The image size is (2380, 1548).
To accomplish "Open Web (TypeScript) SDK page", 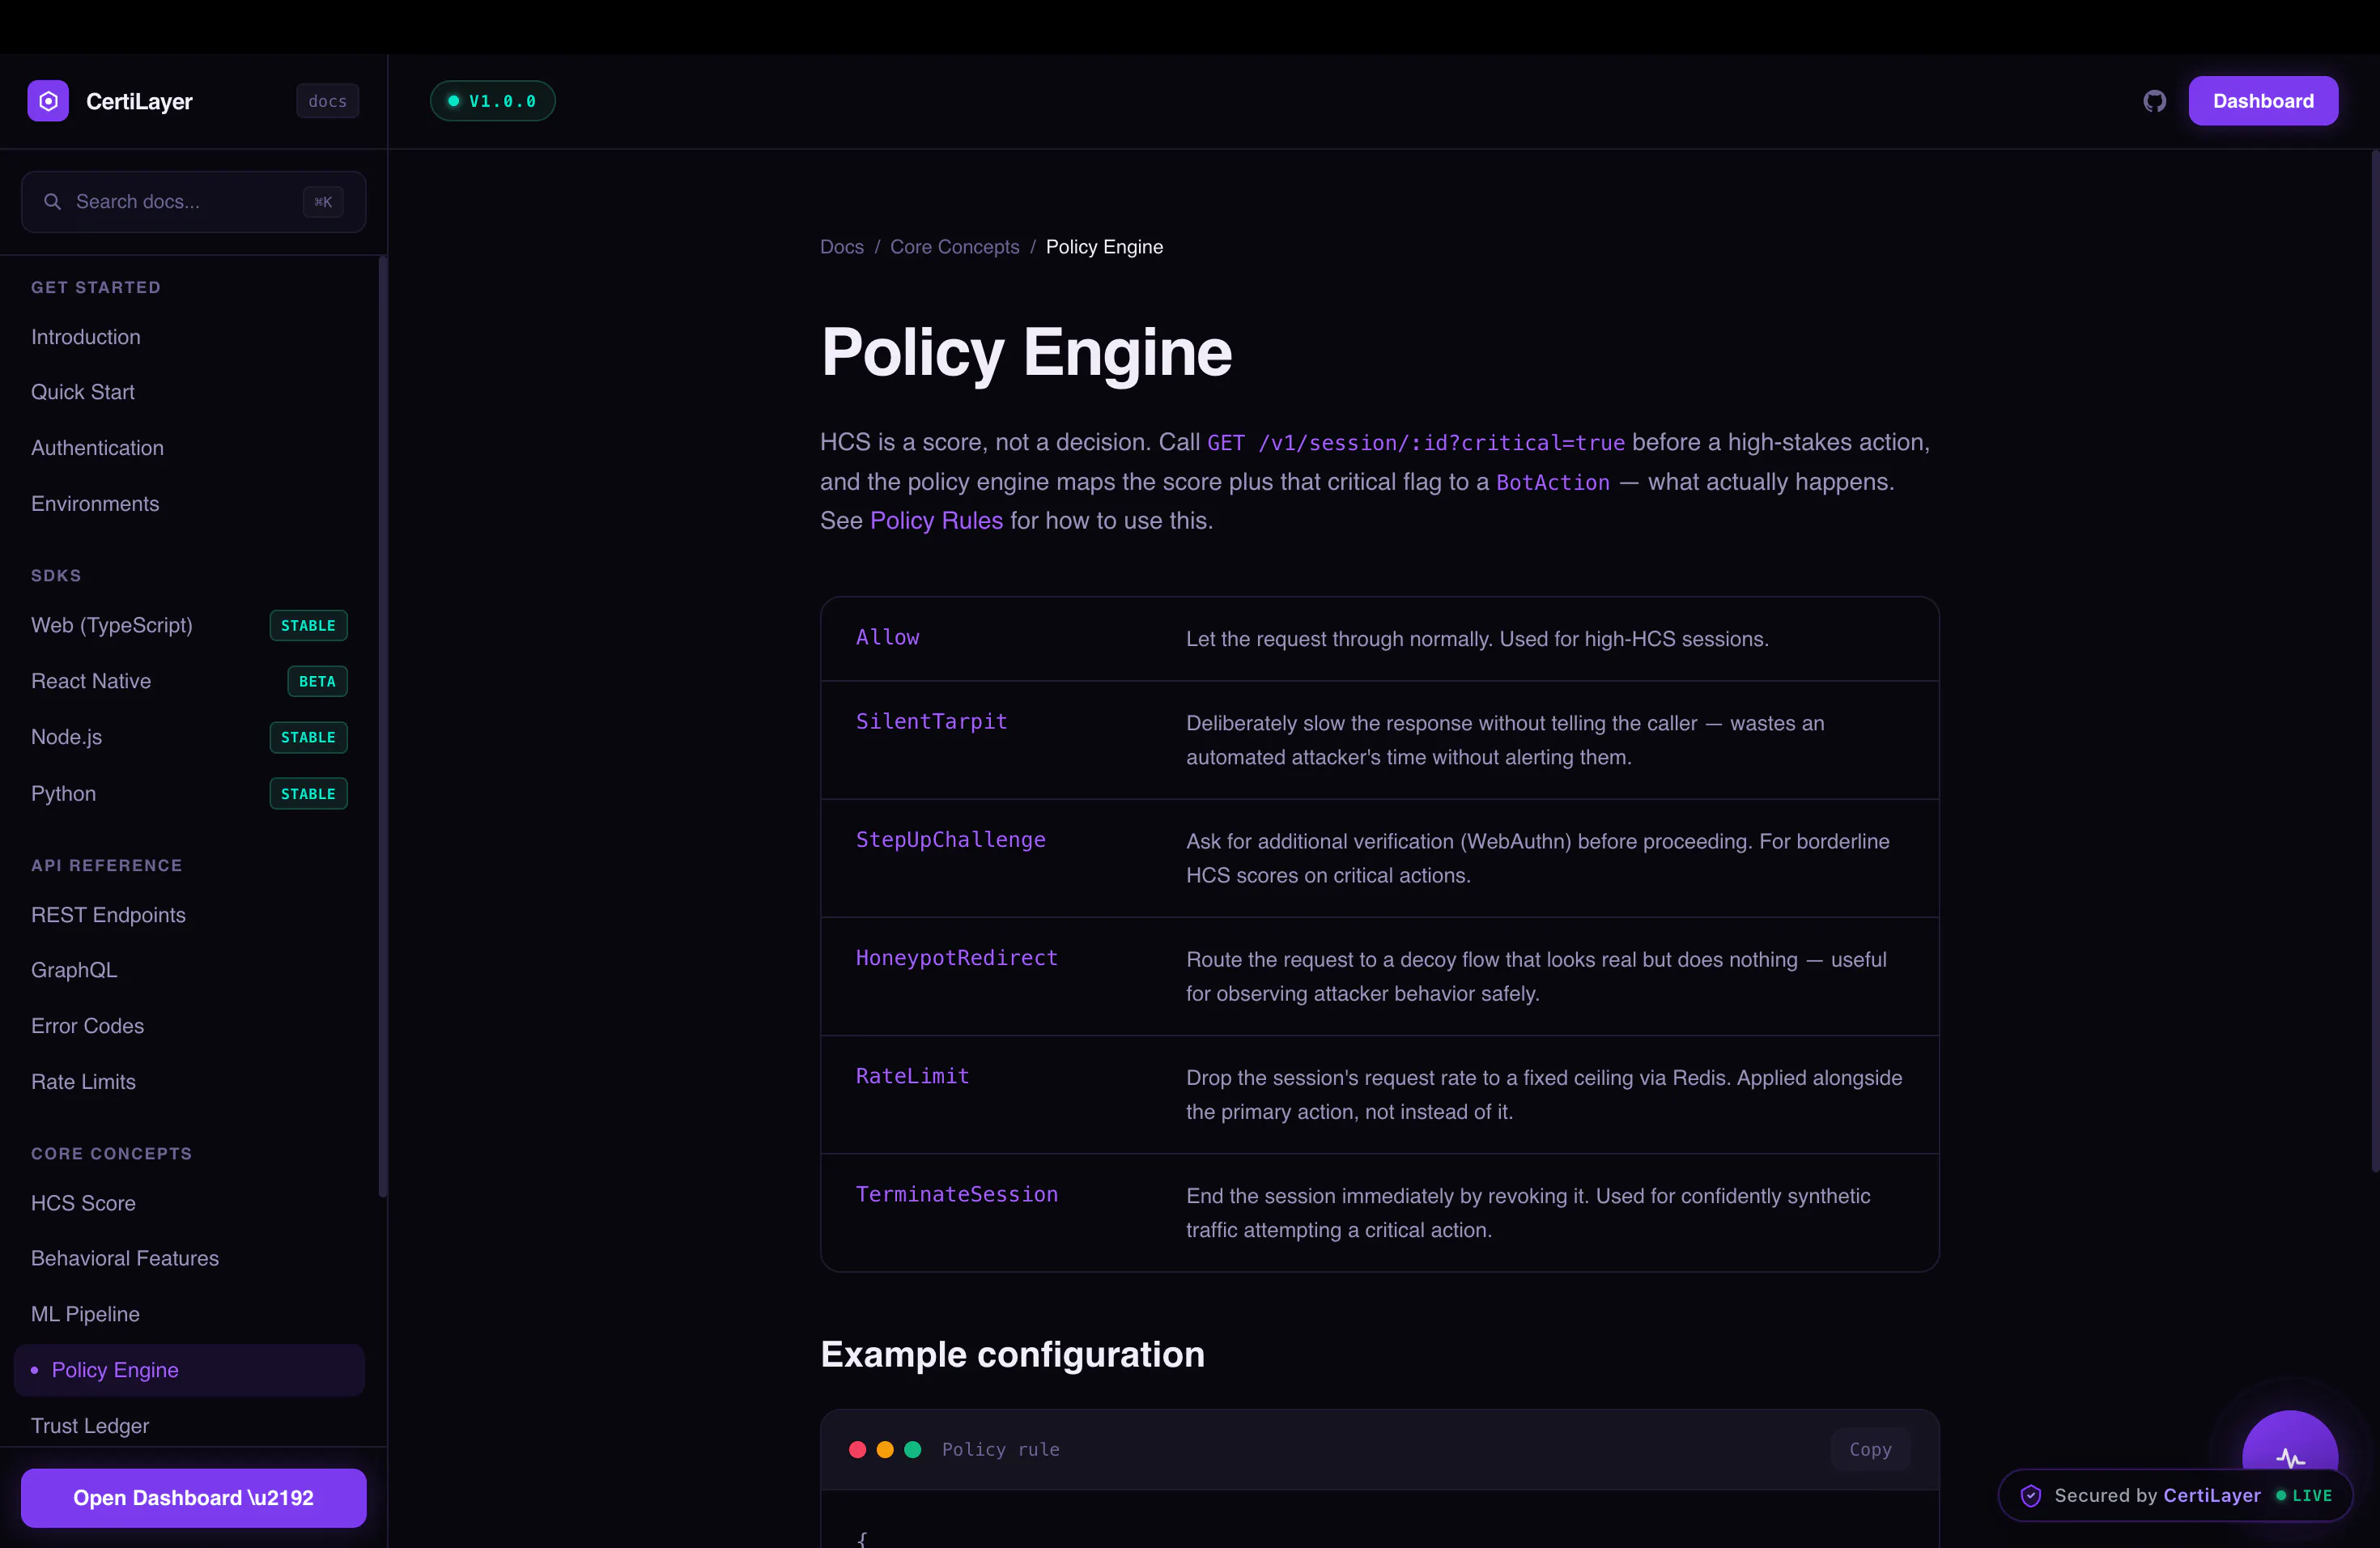I will [112, 625].
